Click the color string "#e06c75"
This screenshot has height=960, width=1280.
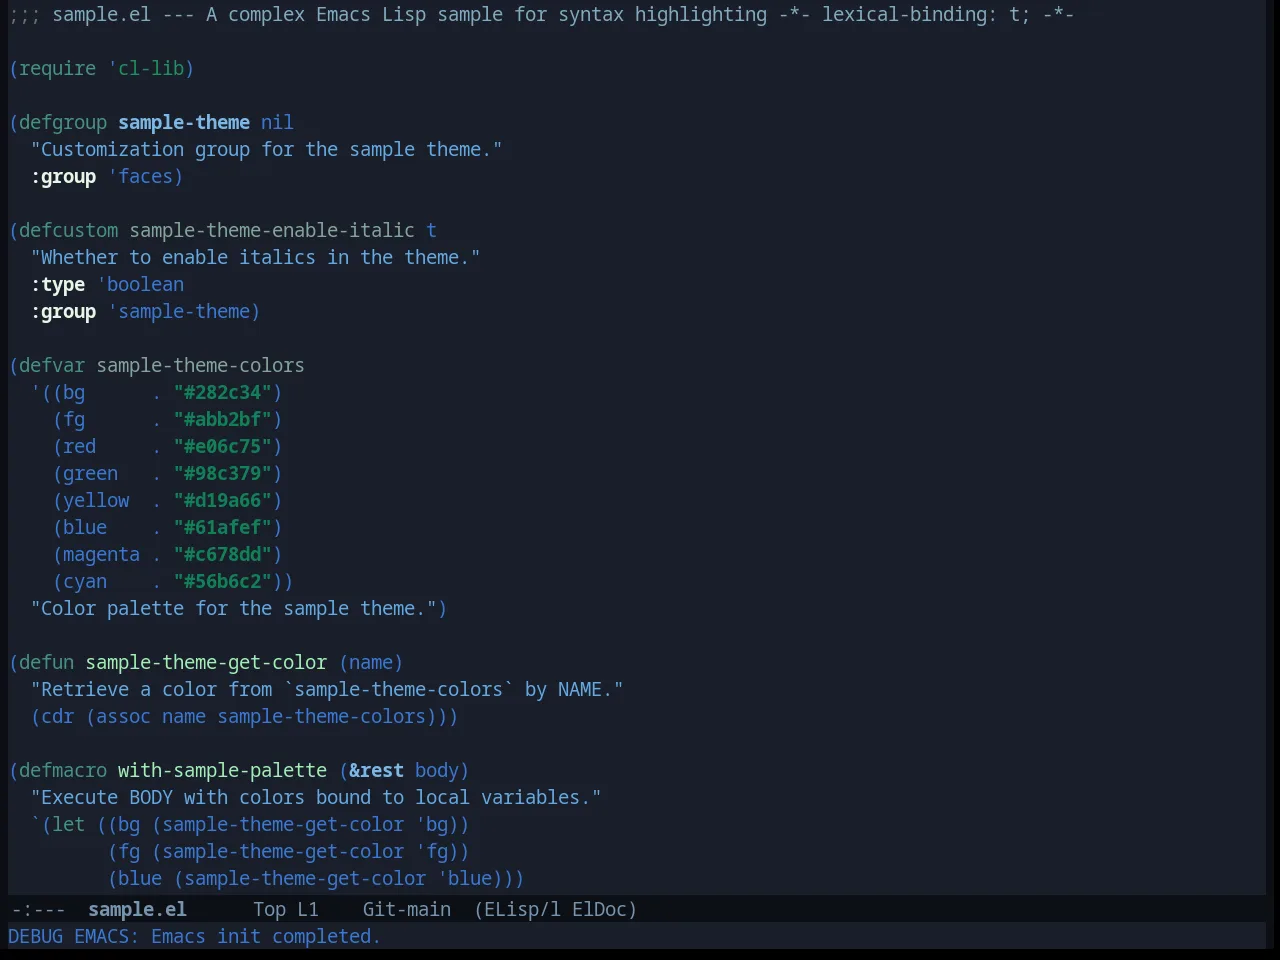click(x=223, y=446)
